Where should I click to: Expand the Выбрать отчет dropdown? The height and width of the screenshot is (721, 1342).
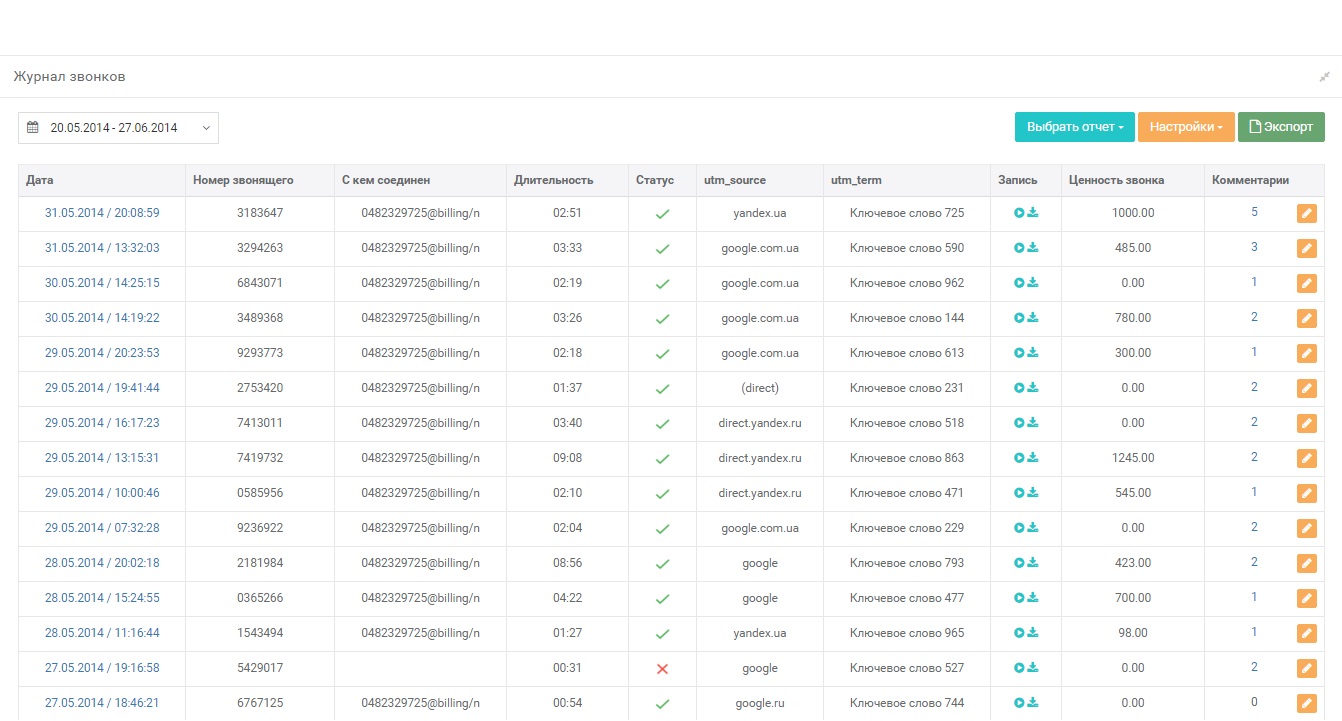1074,127
